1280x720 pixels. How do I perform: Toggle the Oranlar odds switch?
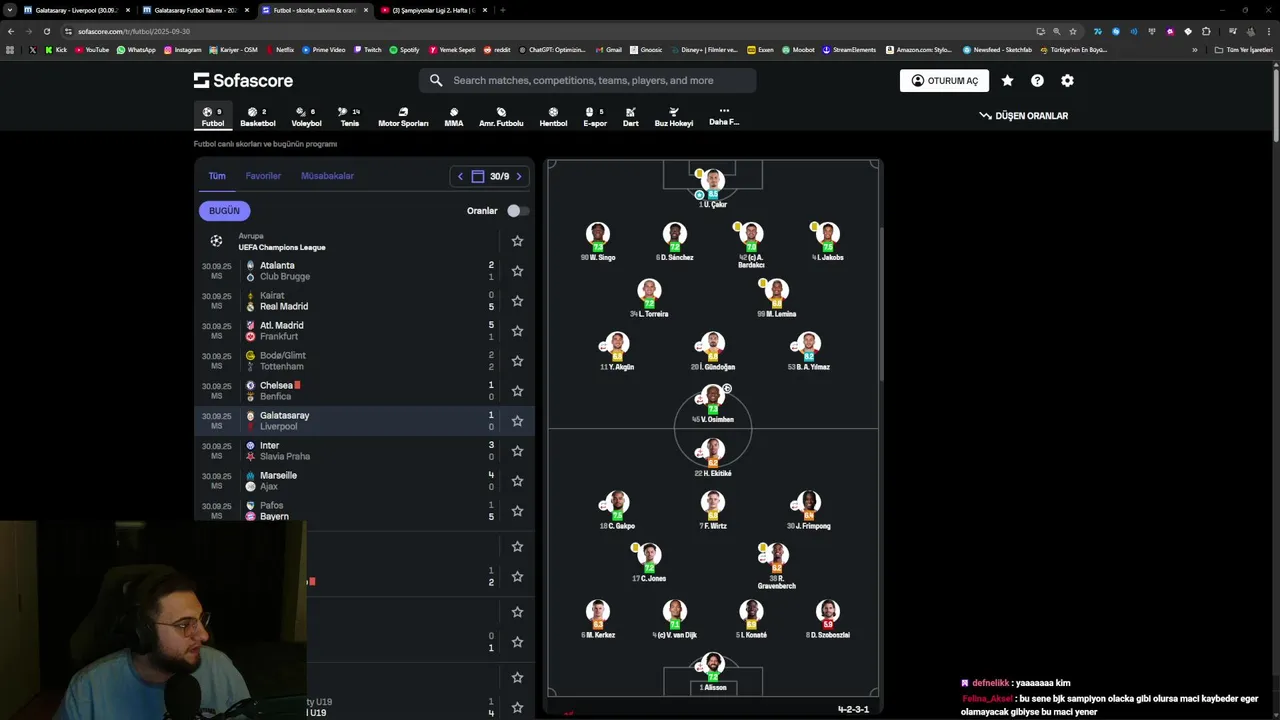pyautogui.click(x=518, y=211)
